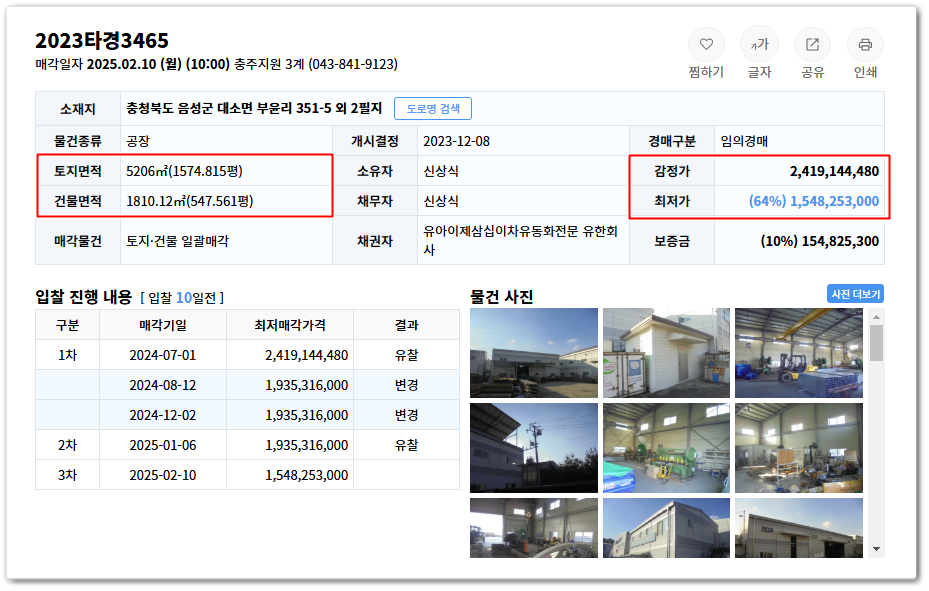Image resolution: width=929 pixels, height=591 pixels.
Task: Click the photo scrollbar up arrow
Action: click(x=877, y=317)
